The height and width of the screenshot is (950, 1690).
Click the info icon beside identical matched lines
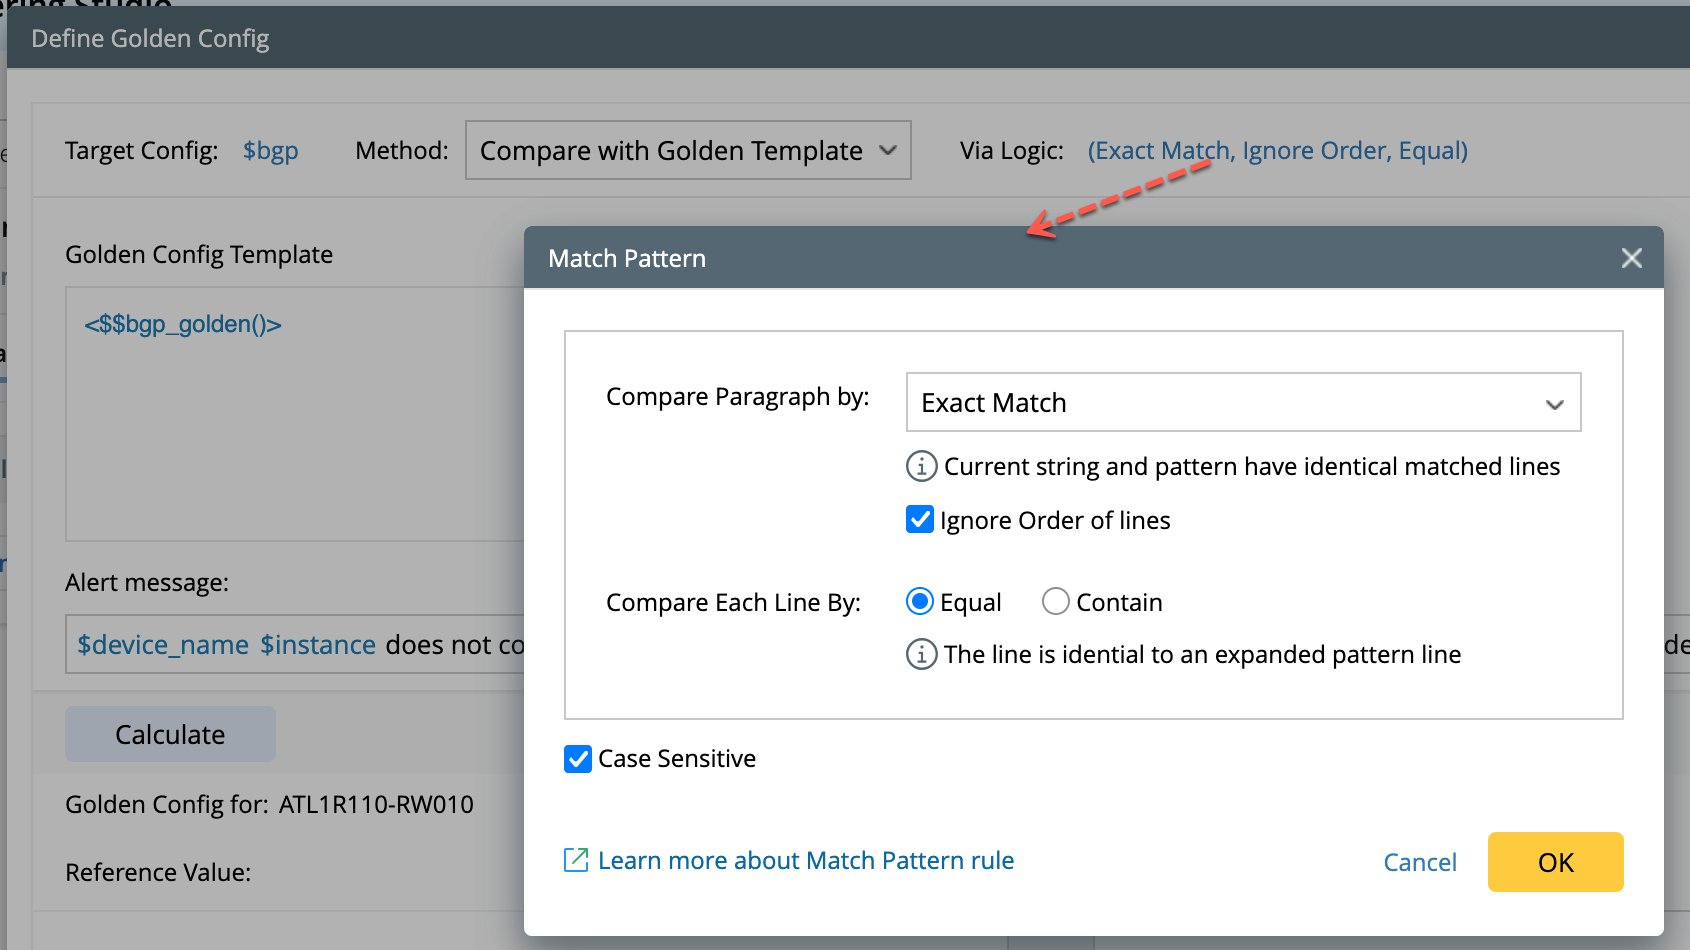[x=921, y=466]
